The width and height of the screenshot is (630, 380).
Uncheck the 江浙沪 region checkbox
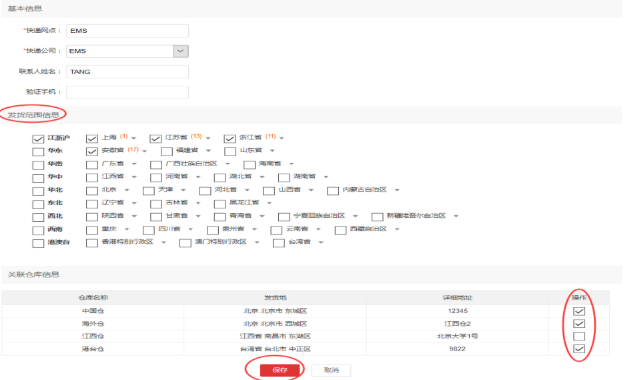click(x=38, y=139)
